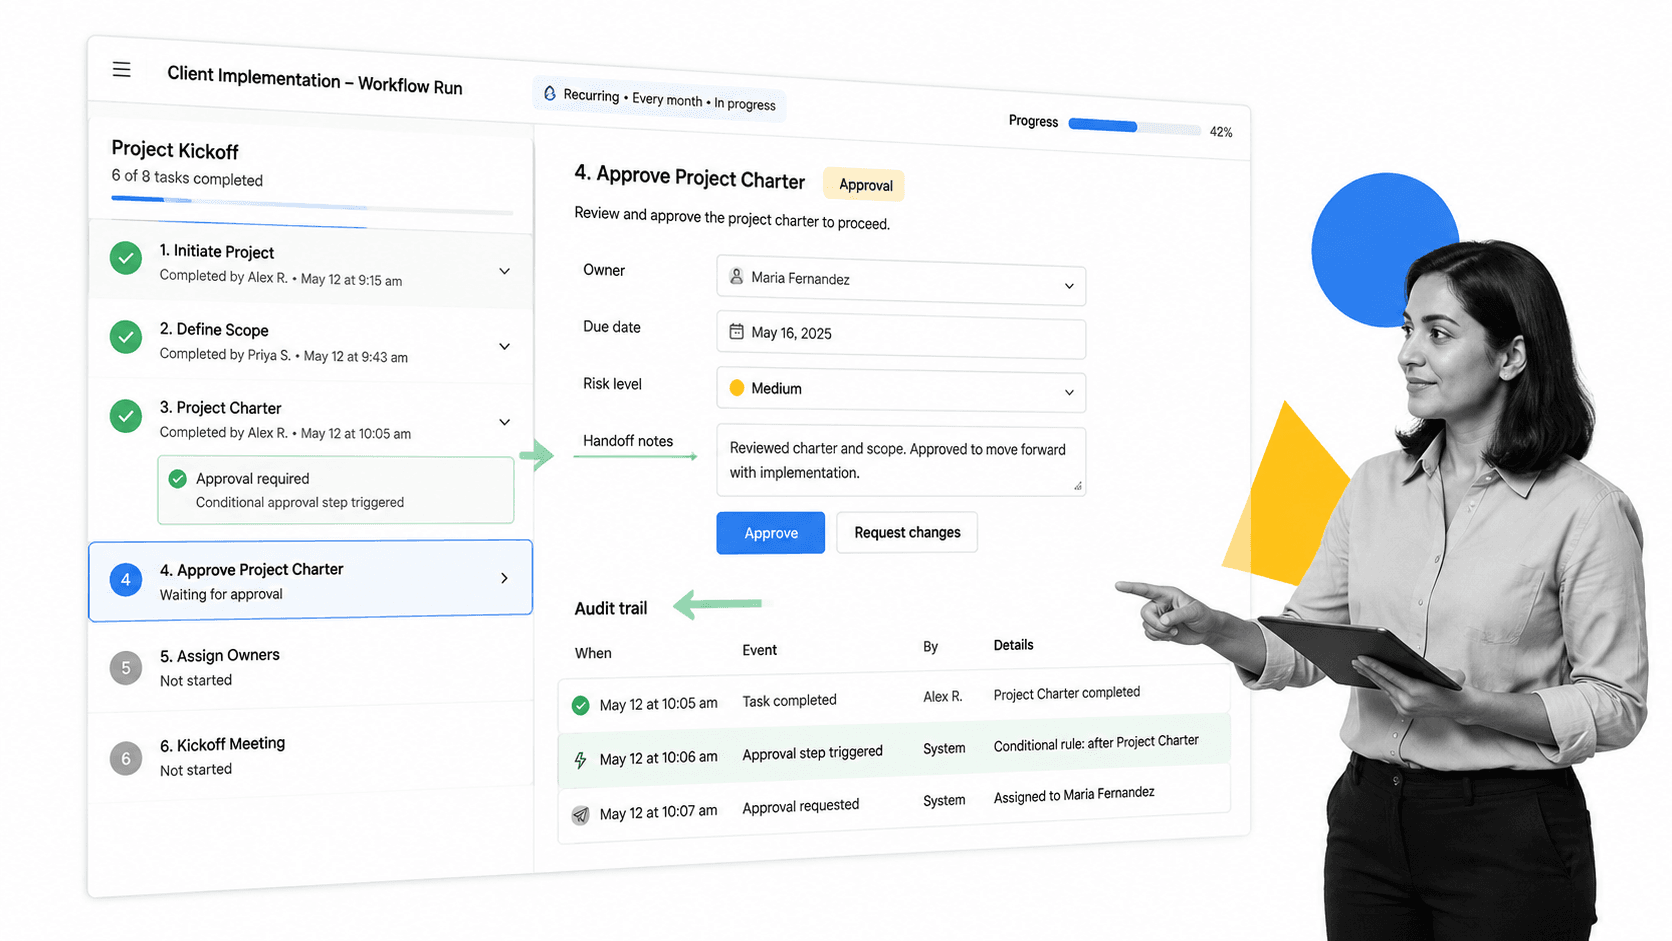Click the Details column header
Image resolution: width=1672 pixels, height=941 pixels.
tap(1013, 645)
